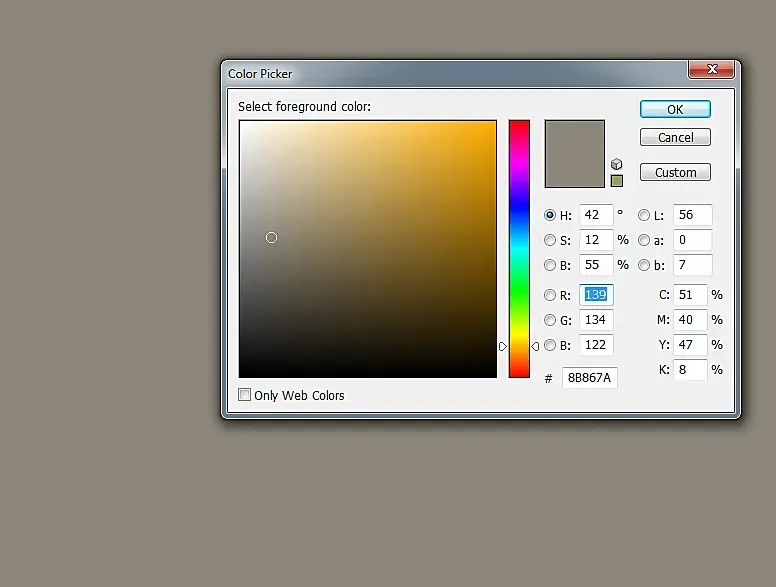Select the H hue radio button
The width and height of the screenshot is (776, 587).
pyautogui.click(x=549, y=215)
